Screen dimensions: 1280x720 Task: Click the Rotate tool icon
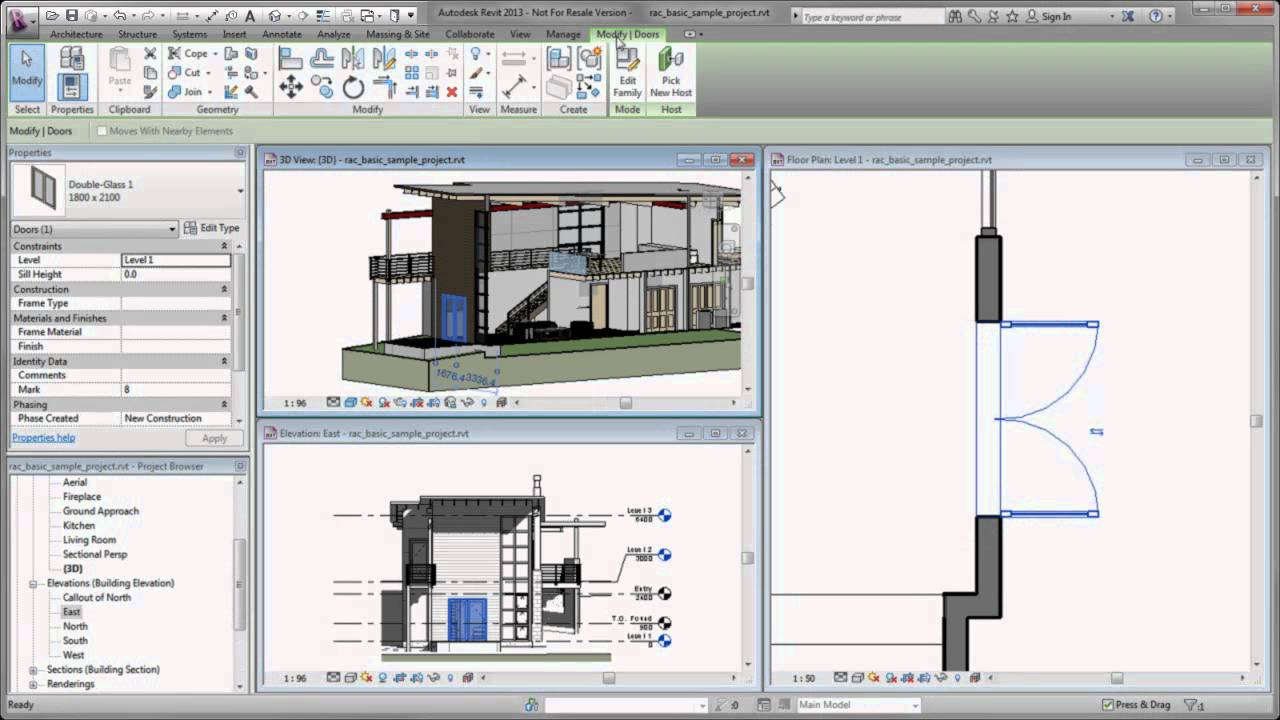pos(354,87)
